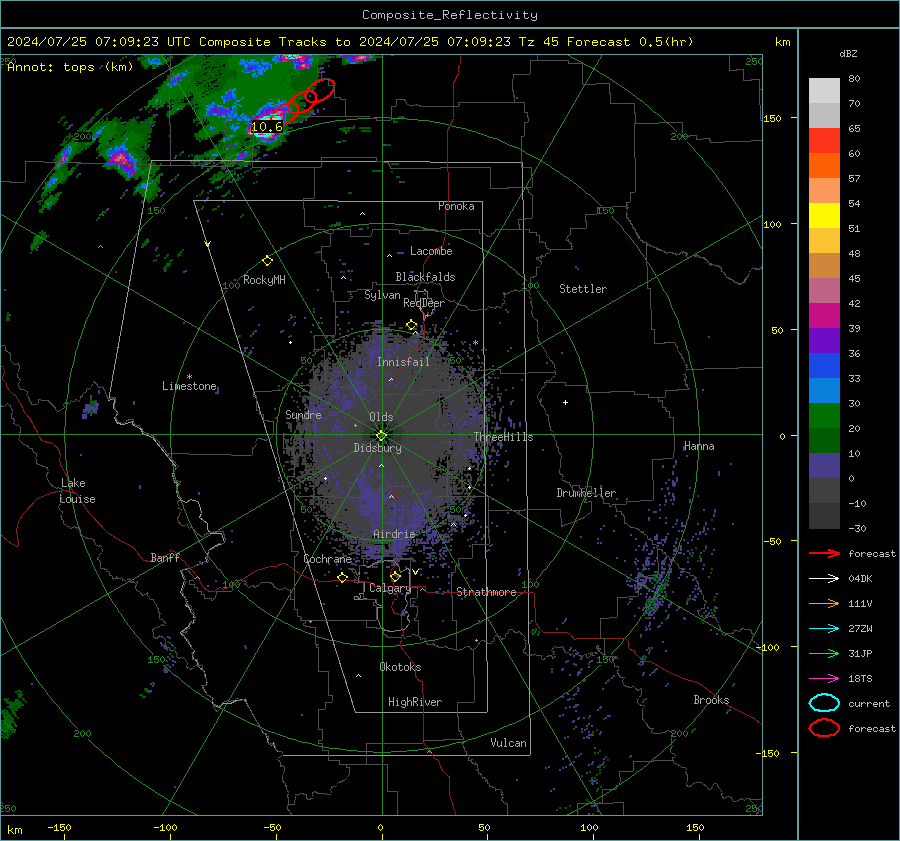
Task: Click the Drumheller label
Action: (x=586, y=493)
